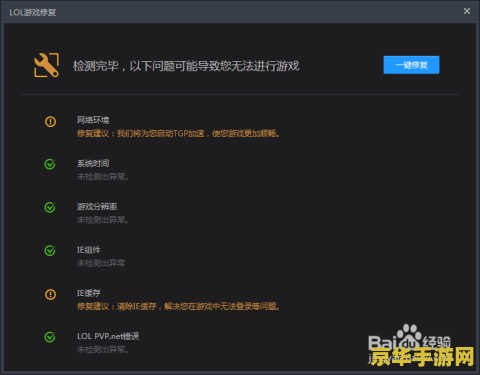Click 未检测出异常 under 系统时间
480x375 pixels.
(103, 176)
